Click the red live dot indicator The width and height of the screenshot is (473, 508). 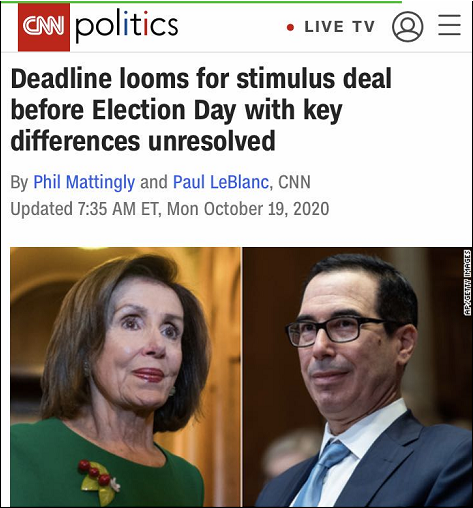point(290,27)
